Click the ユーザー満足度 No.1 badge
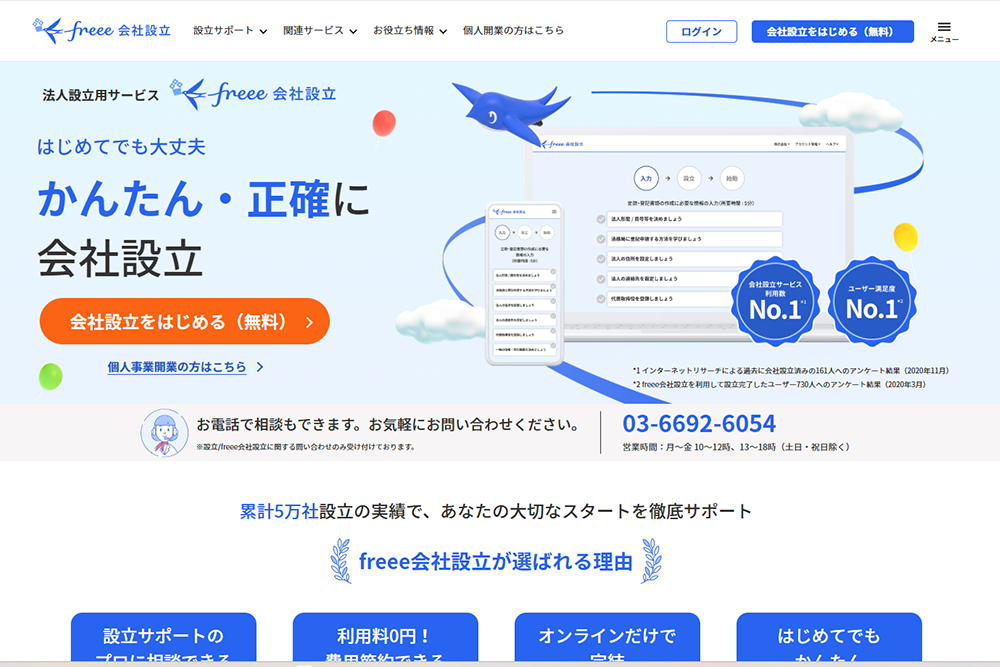This screenshot has width=1000, height=667. (872, 301)
